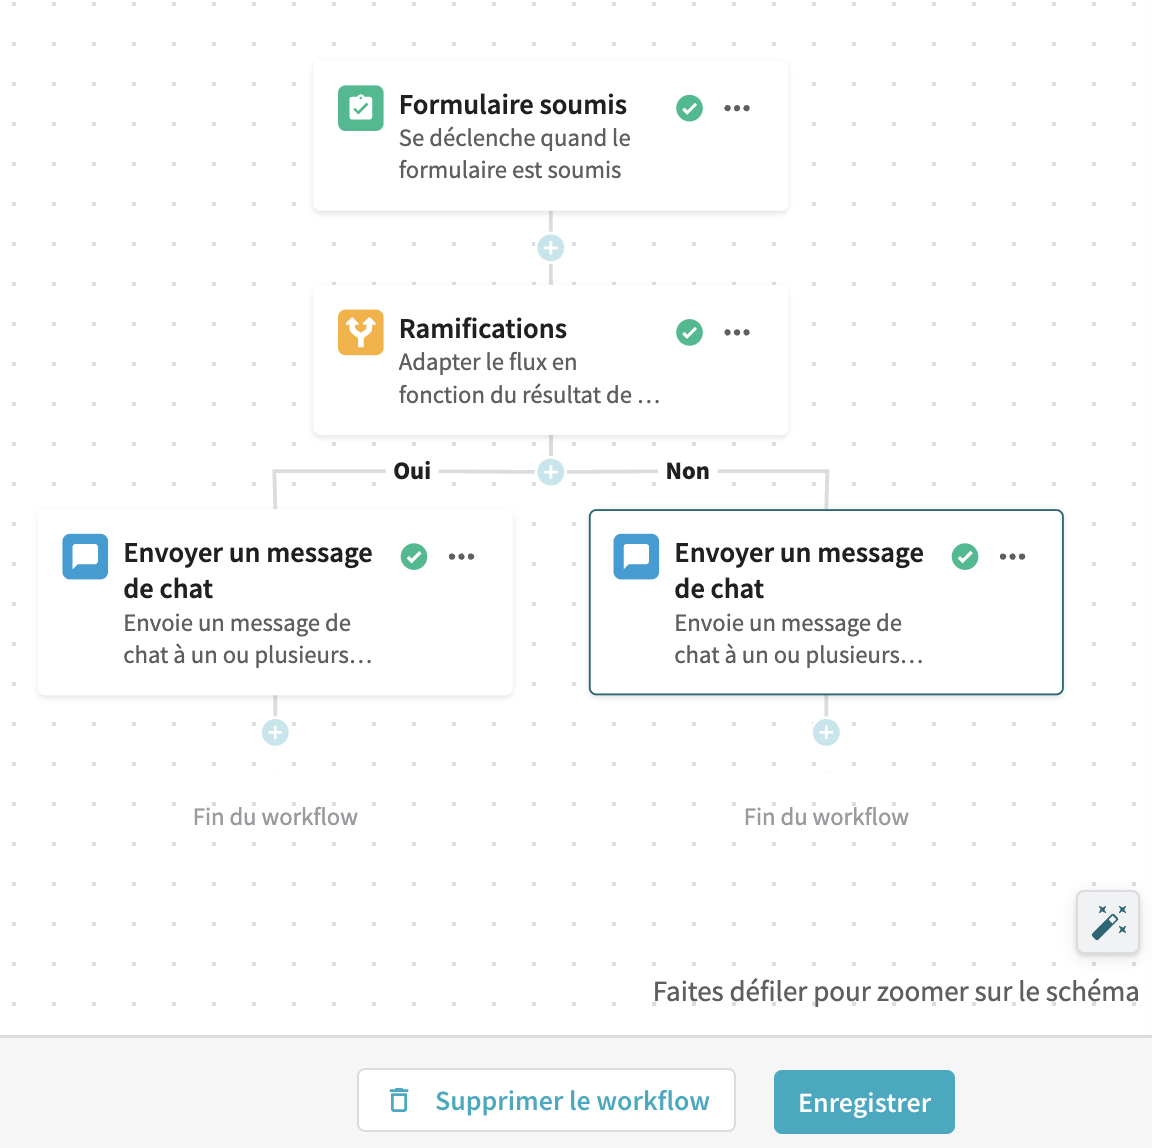This screenshot has width=1152, height=1148.
Task: Click the magic wand auto-arrange button
Action: pos(1108,922)
